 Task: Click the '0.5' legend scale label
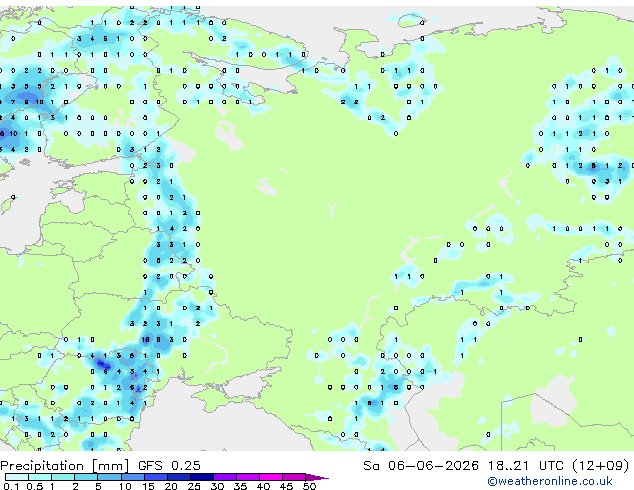[x=35, y=486]
